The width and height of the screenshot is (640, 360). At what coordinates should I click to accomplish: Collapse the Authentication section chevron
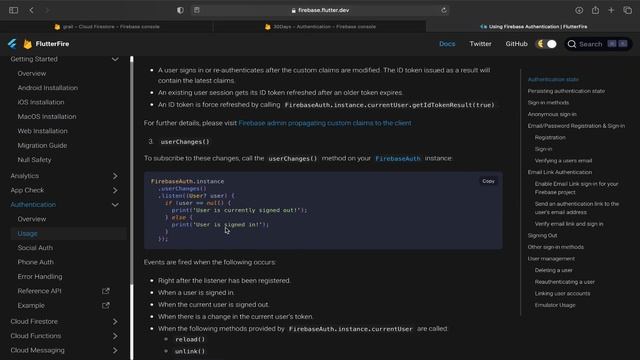click(x=115, y=205)
